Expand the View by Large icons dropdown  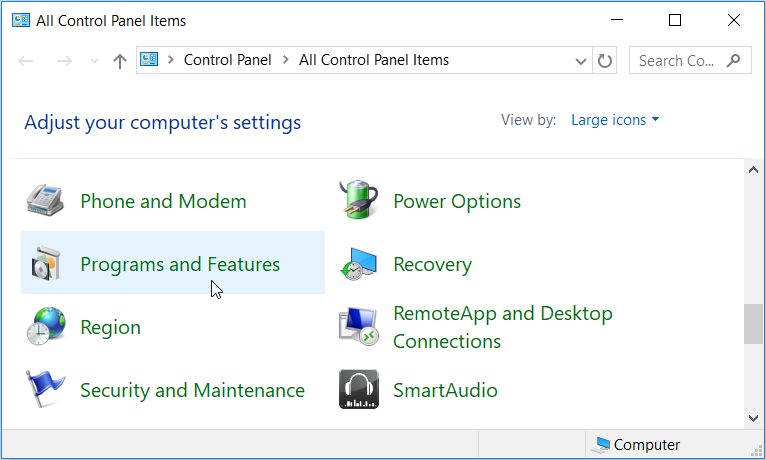(x=615, y=120)
